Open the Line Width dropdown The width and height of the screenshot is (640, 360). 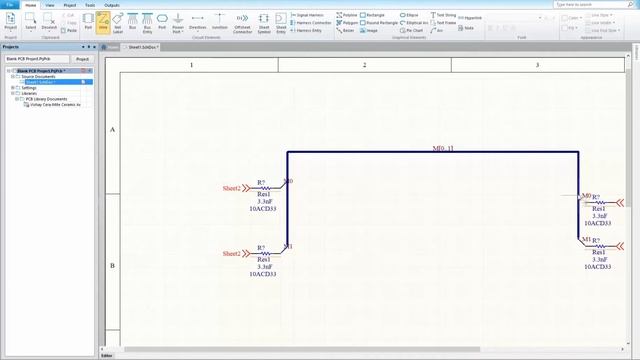(x=600, y=23)
